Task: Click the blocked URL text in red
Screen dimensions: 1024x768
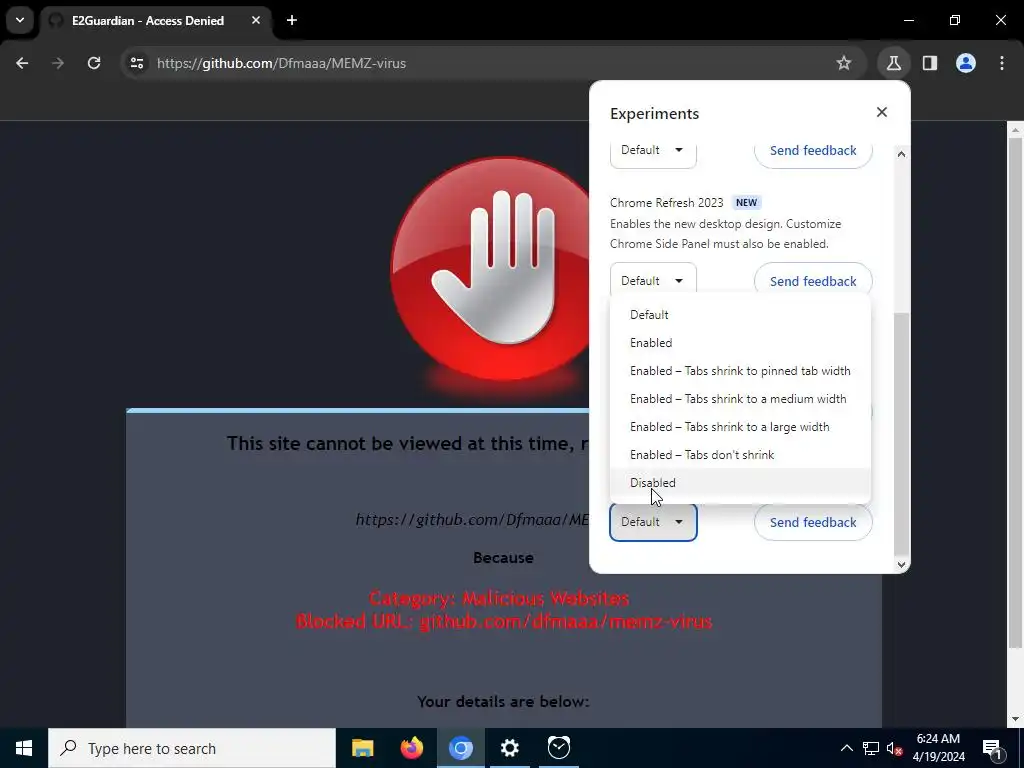Action: coord(504,621)
